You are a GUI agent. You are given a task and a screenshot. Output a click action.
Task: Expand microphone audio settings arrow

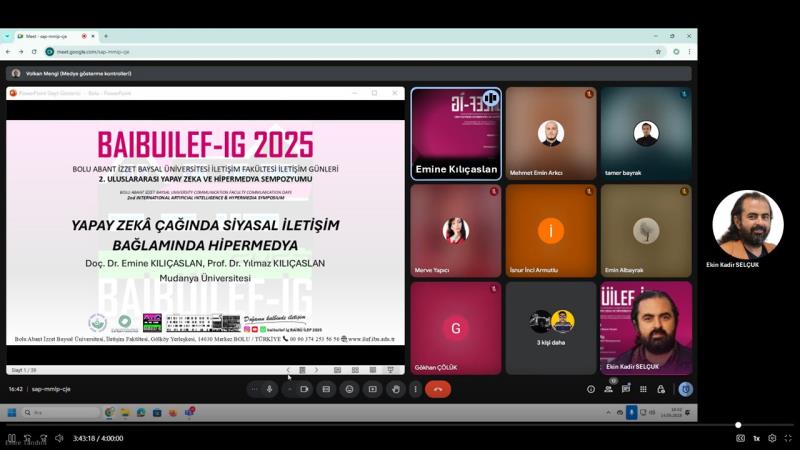coord(255,389)
